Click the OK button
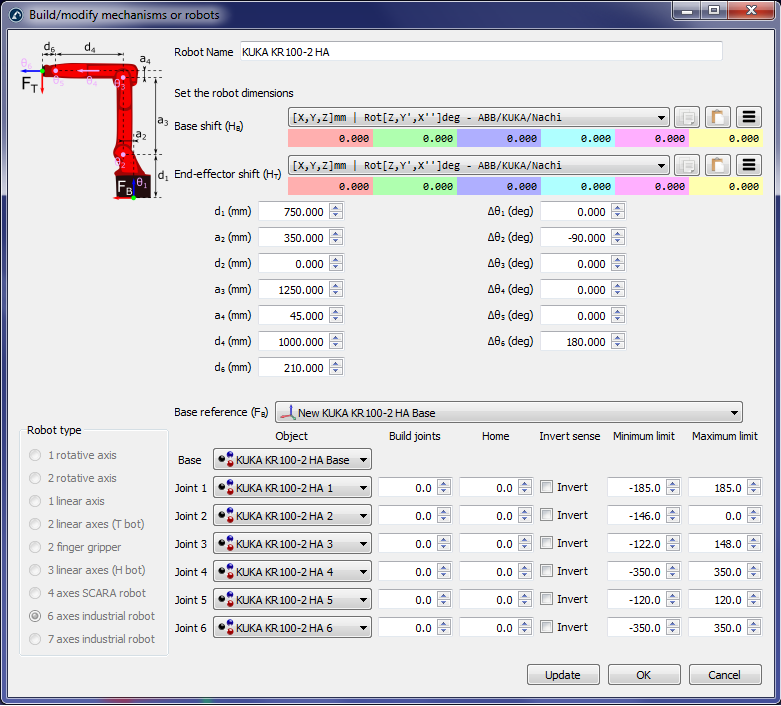This screenshot has height=706, width=781. 643,675
